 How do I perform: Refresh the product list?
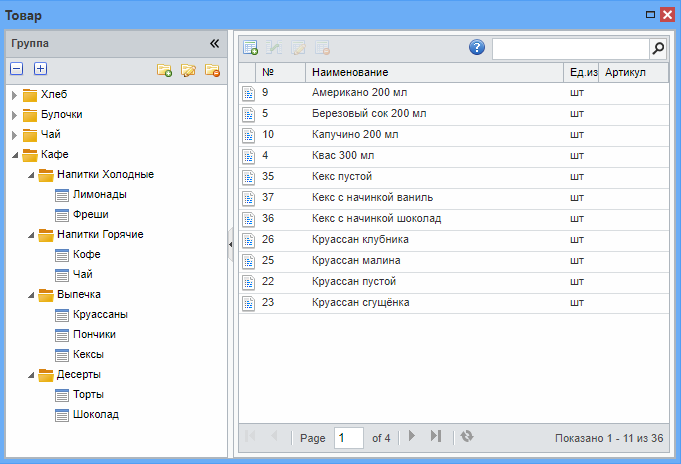click(467, 437)
